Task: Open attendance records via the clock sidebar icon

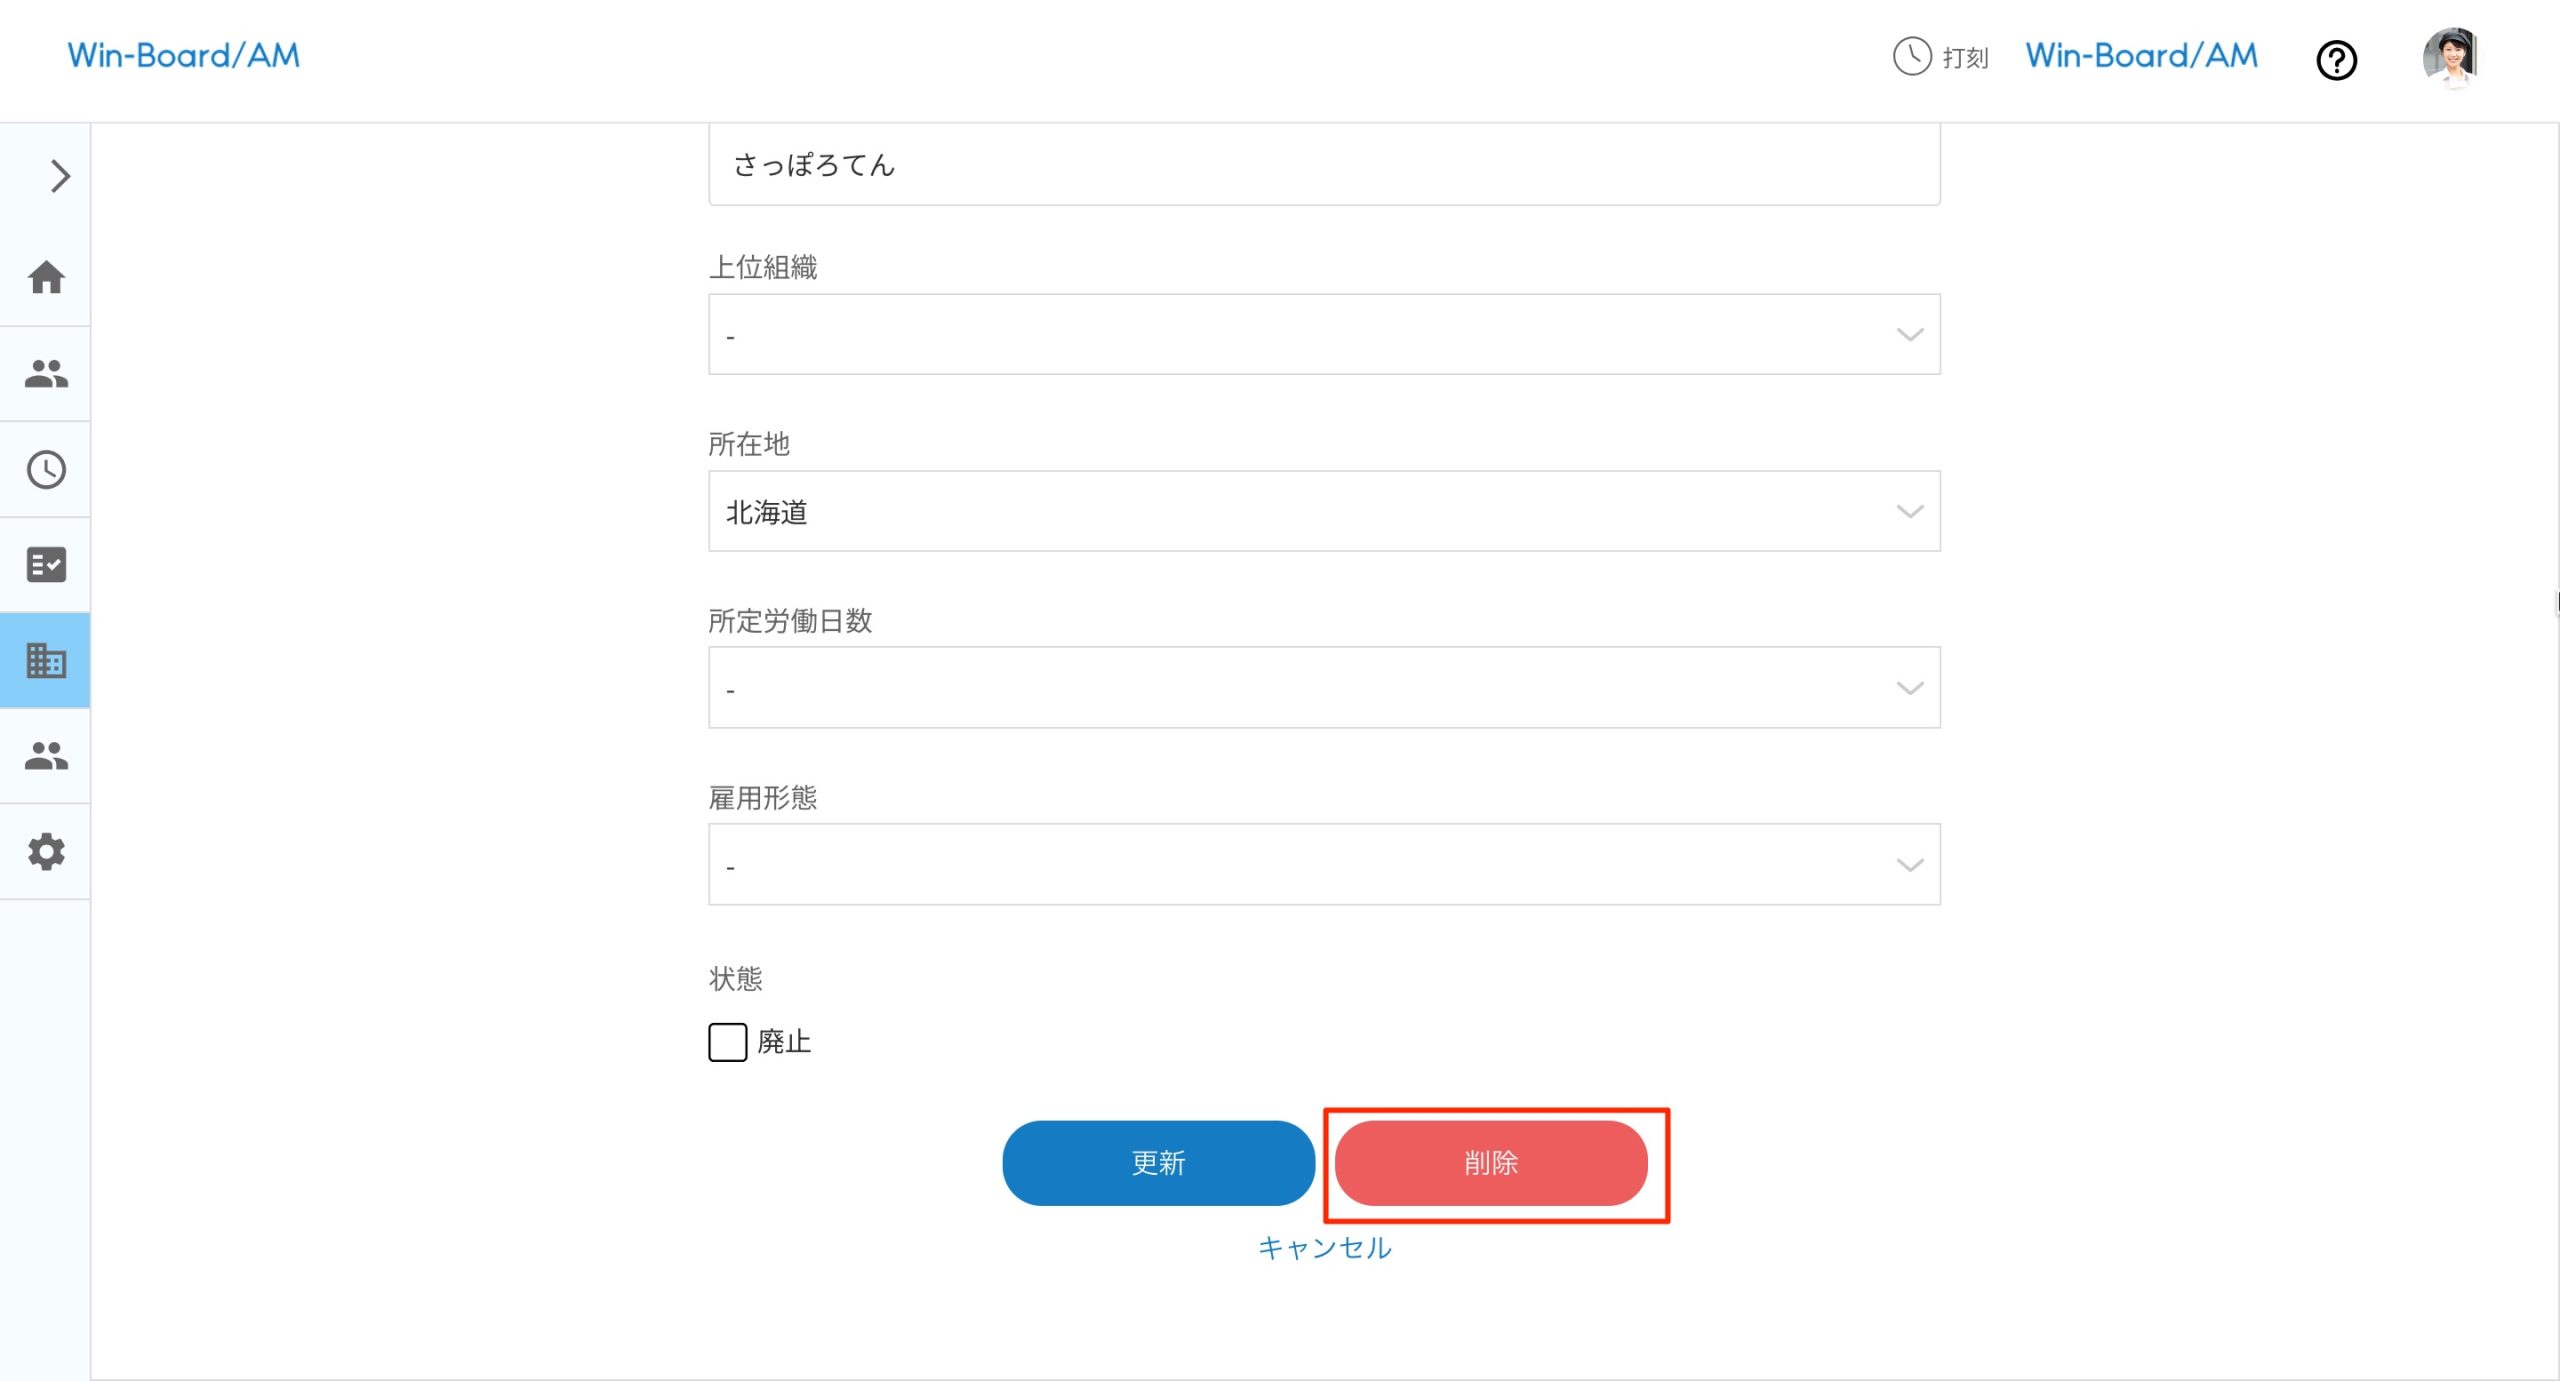Action: point(46,469)
